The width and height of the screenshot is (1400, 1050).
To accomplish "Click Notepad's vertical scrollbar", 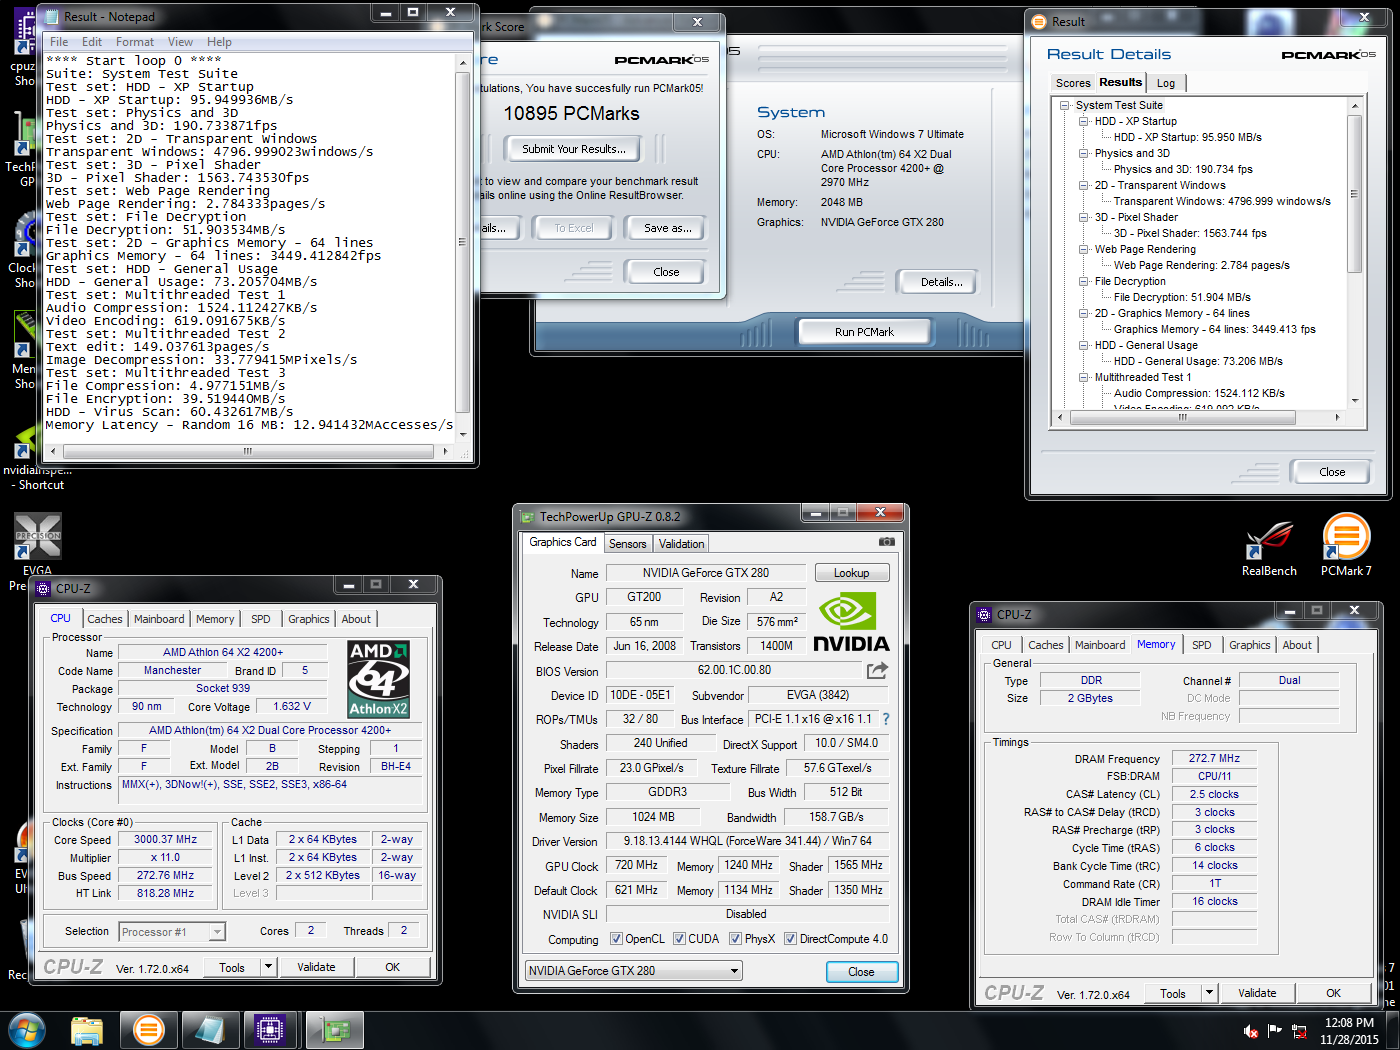I will tap(462, 243).
